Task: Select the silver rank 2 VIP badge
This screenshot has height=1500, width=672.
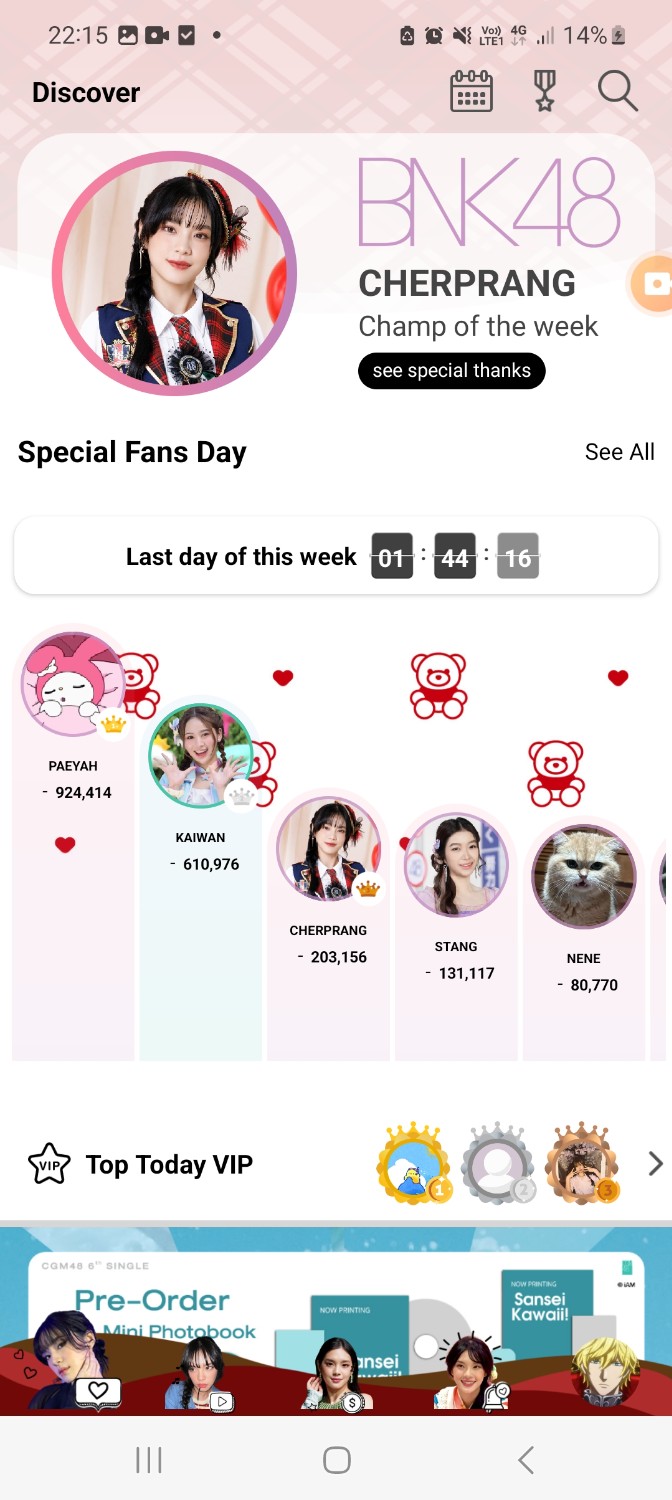Action: click(x=498, y=1163)
